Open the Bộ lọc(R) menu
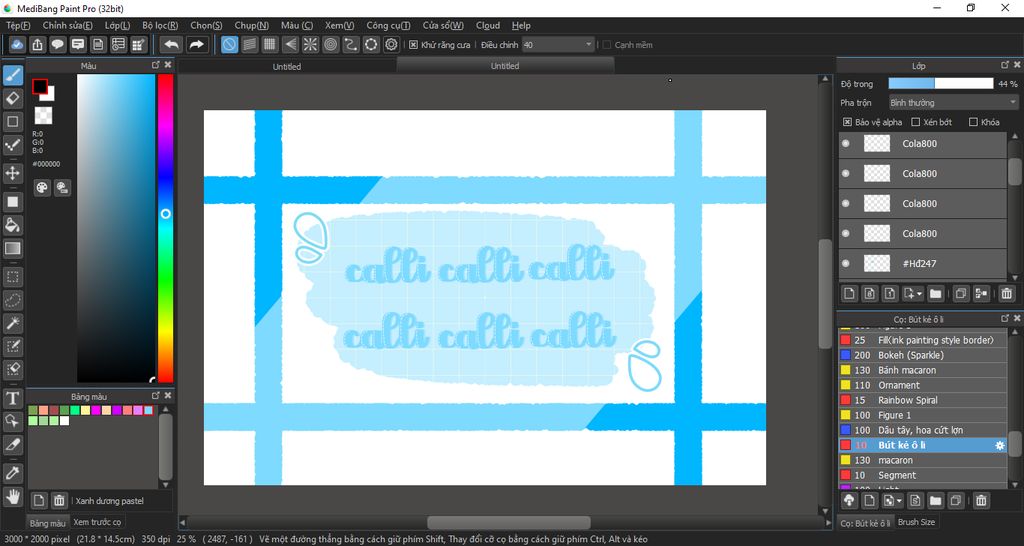Screen dimensions: 1024x546 pos(160,25)
